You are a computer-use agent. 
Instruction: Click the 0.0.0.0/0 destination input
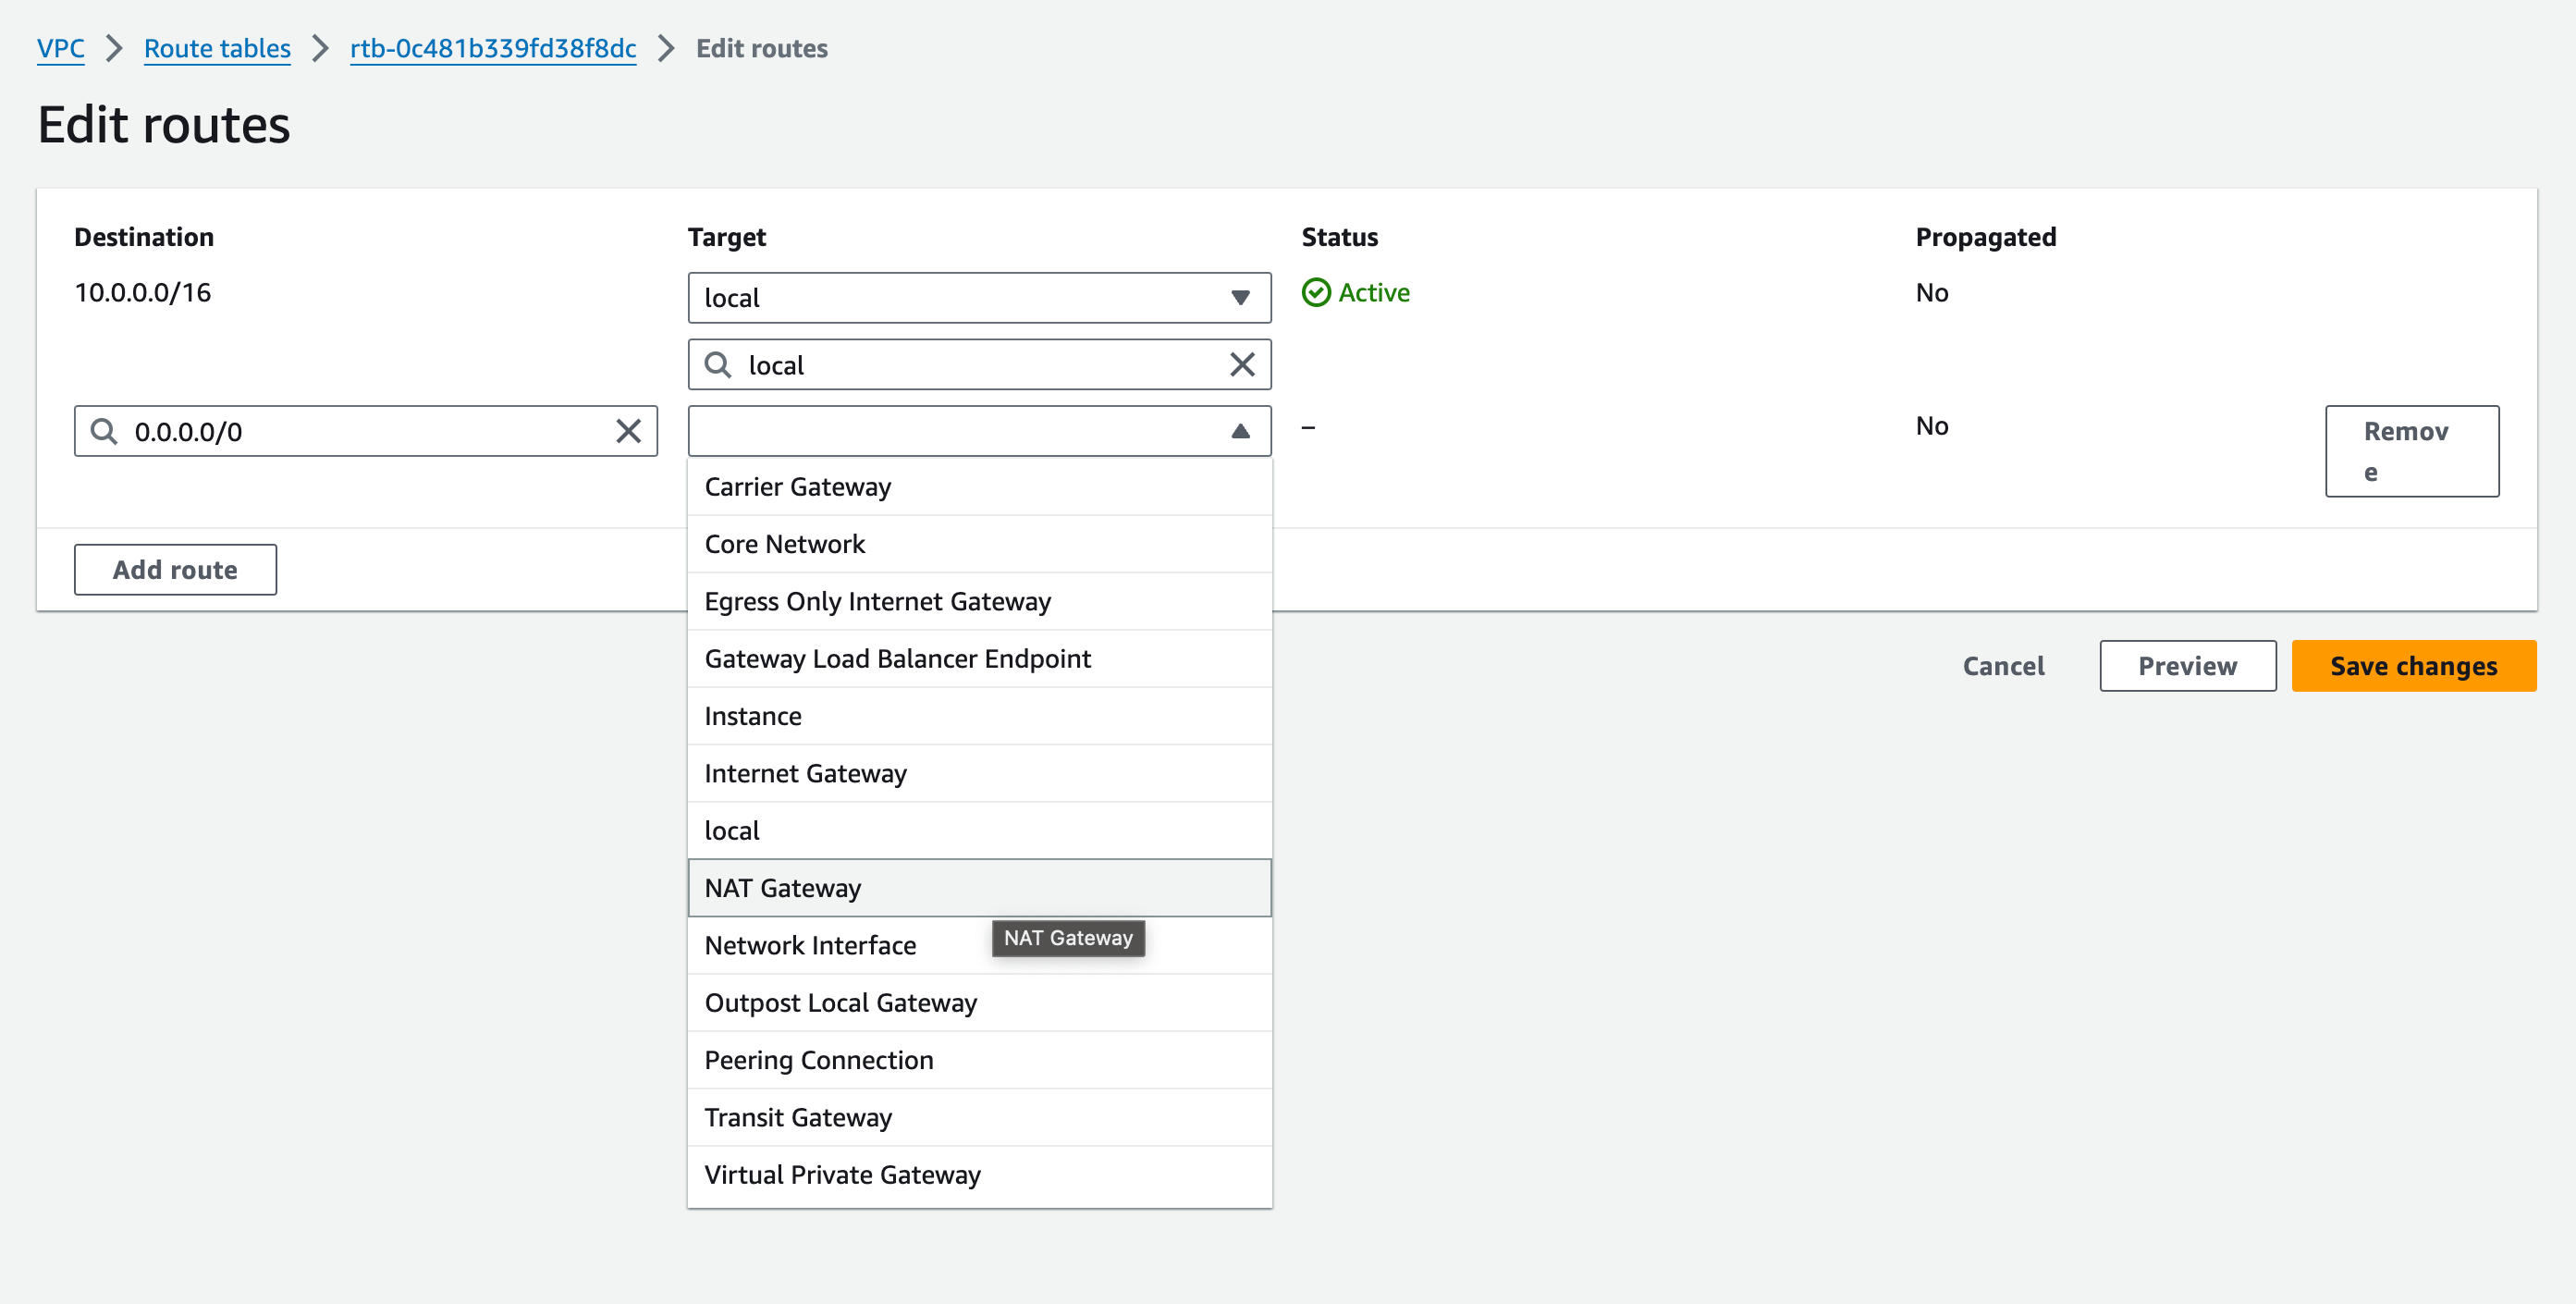tap(366, 431)
